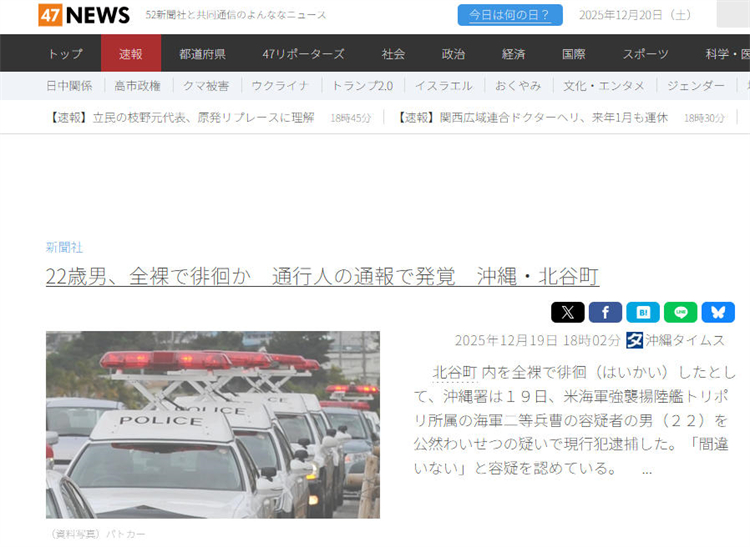
Task: Select the スポーツ navigation item
Action: click(x=645, y=54)
